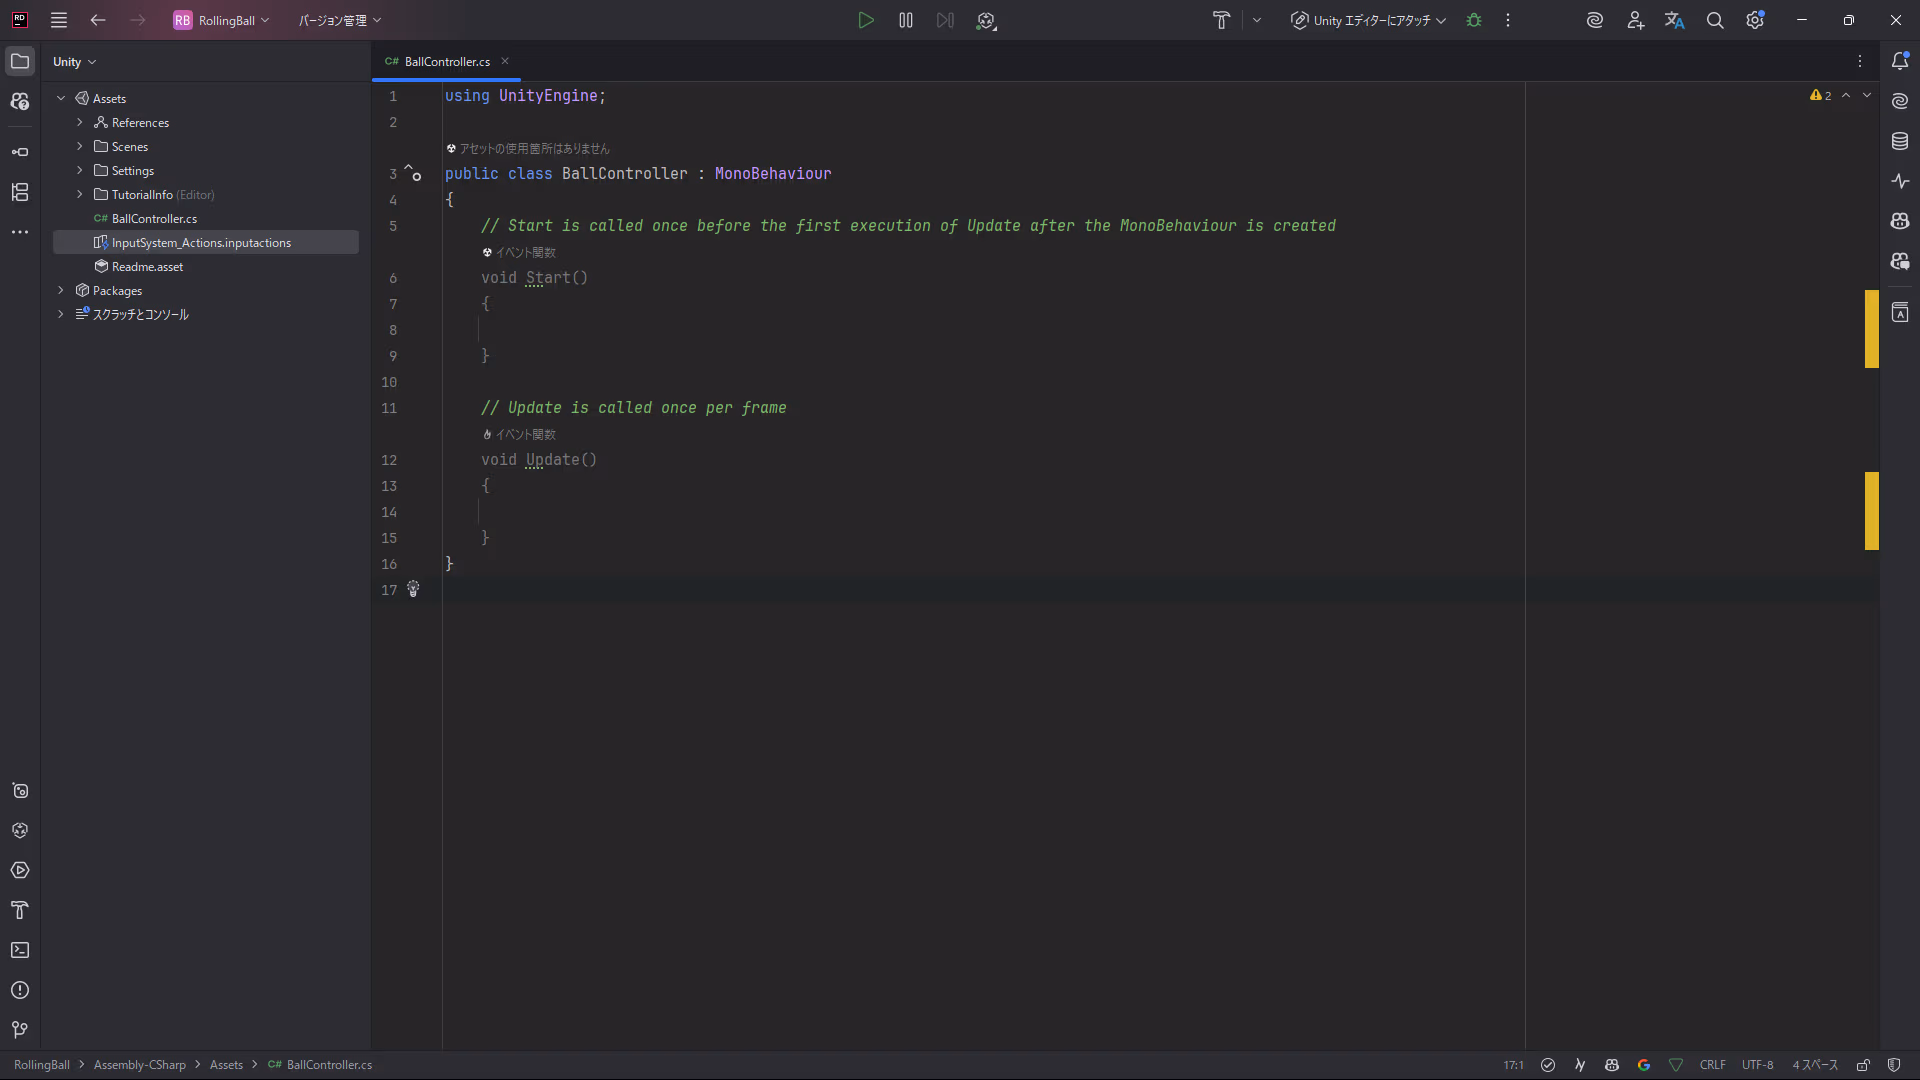Expand the References node
Viewport: 1920px width, 1080px height.
(80, 122)
